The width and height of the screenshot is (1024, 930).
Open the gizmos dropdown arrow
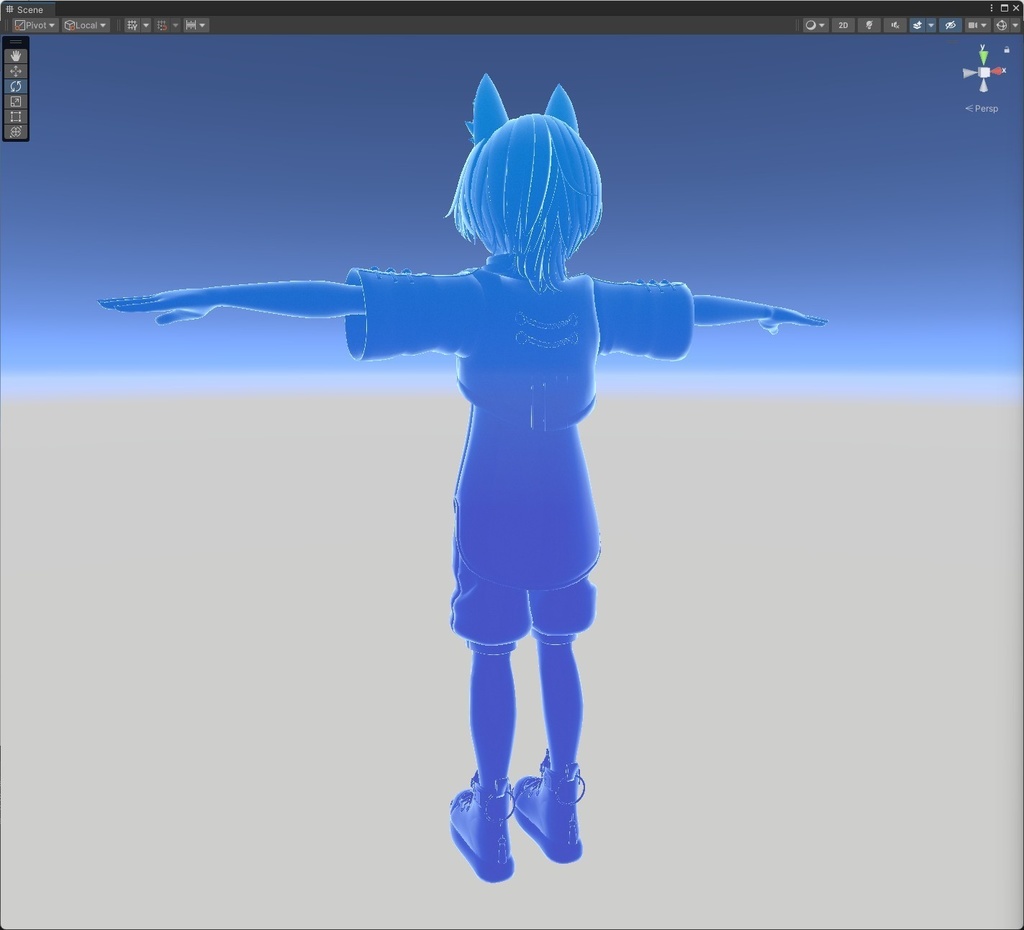coord(1016,24)
